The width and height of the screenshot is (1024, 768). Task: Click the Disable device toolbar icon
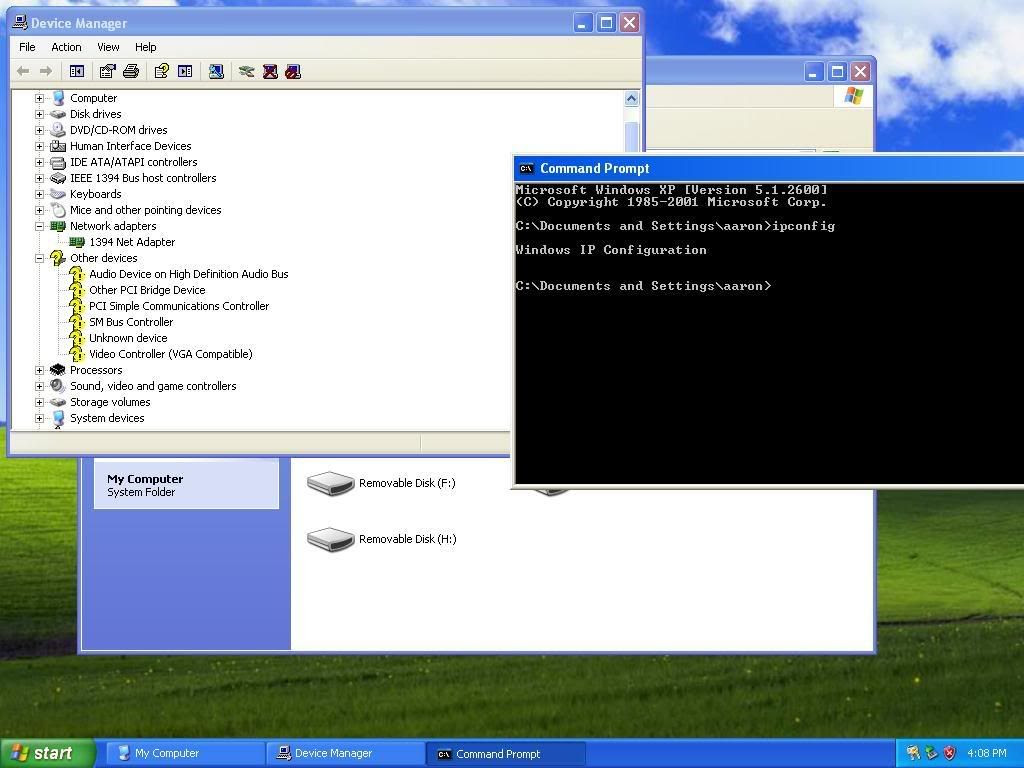293,71
